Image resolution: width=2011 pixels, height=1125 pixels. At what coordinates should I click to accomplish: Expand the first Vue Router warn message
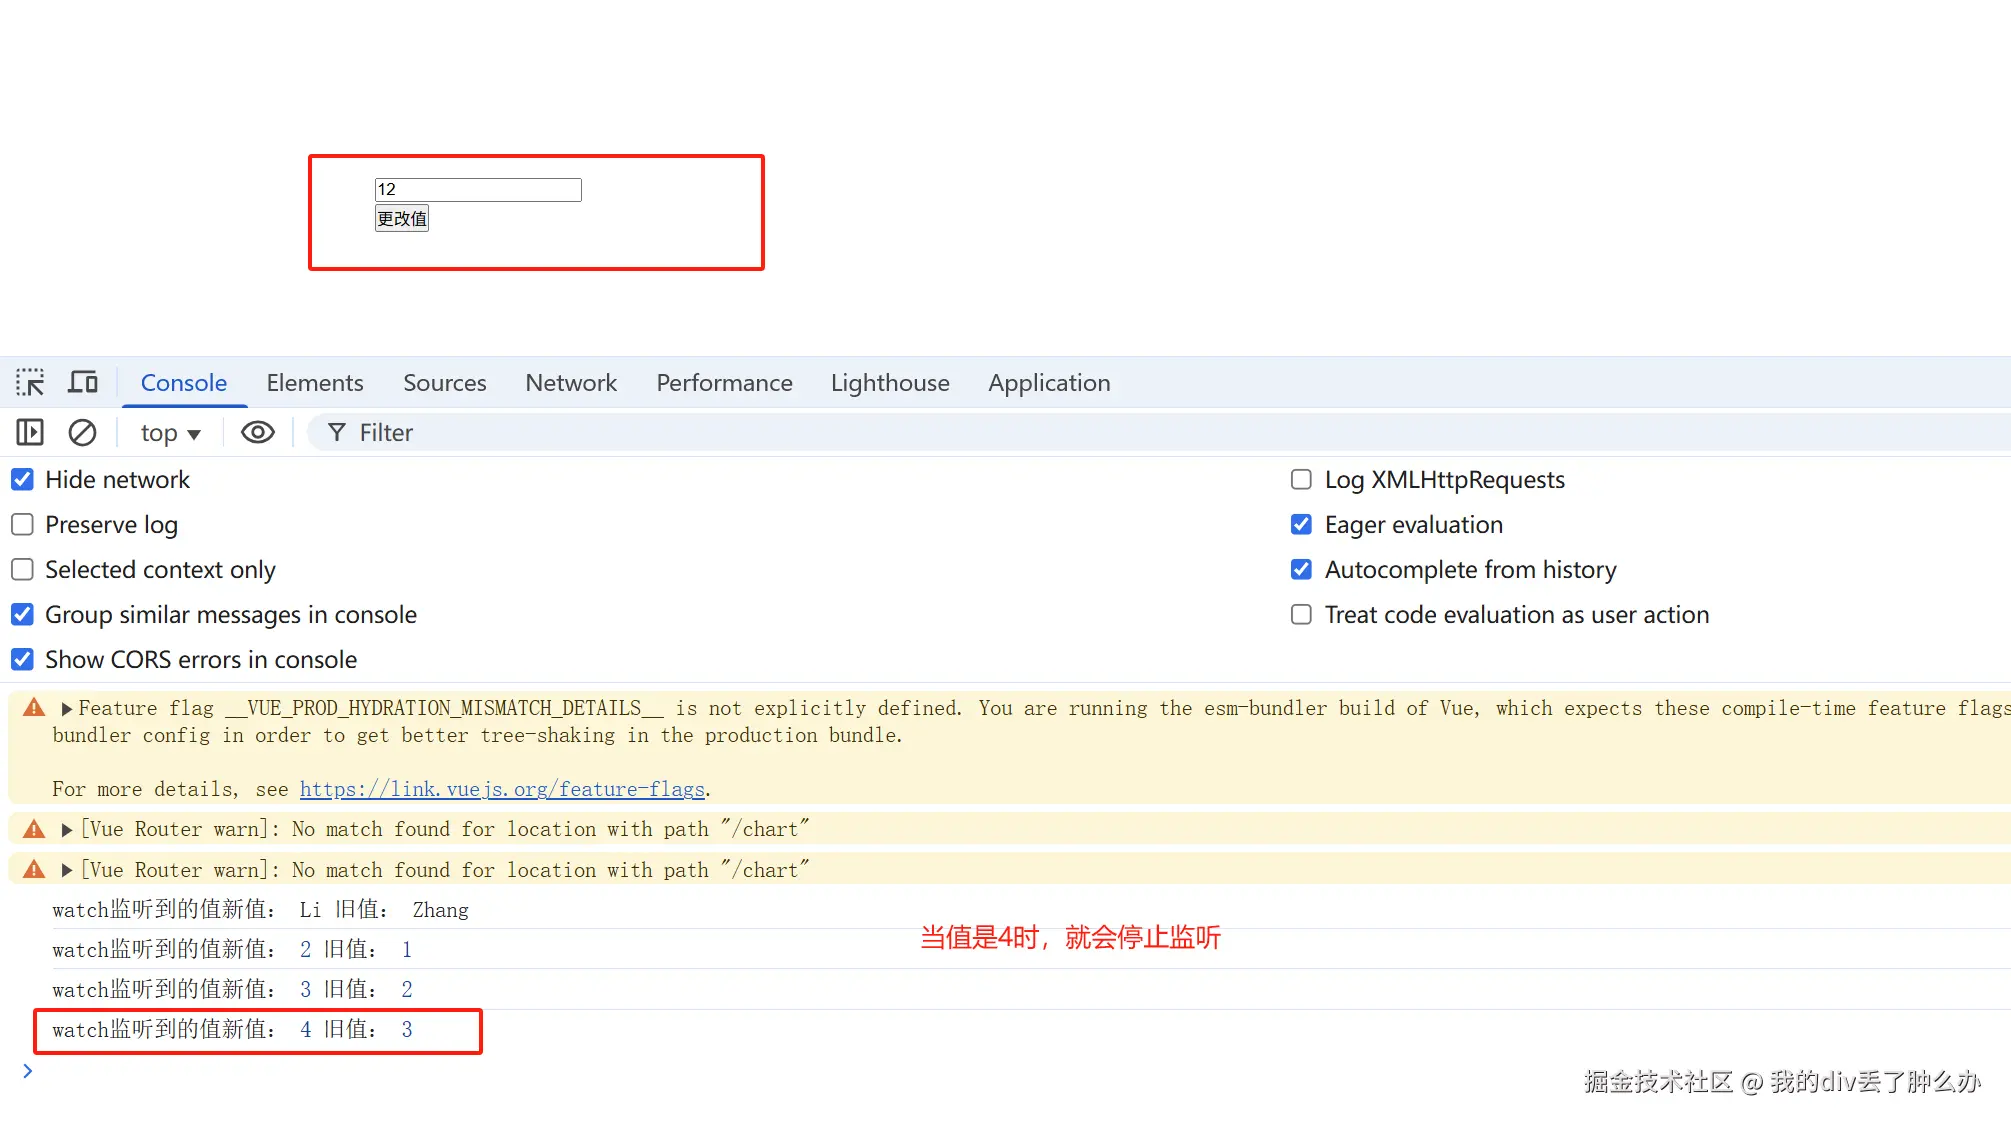pos(66,830)
